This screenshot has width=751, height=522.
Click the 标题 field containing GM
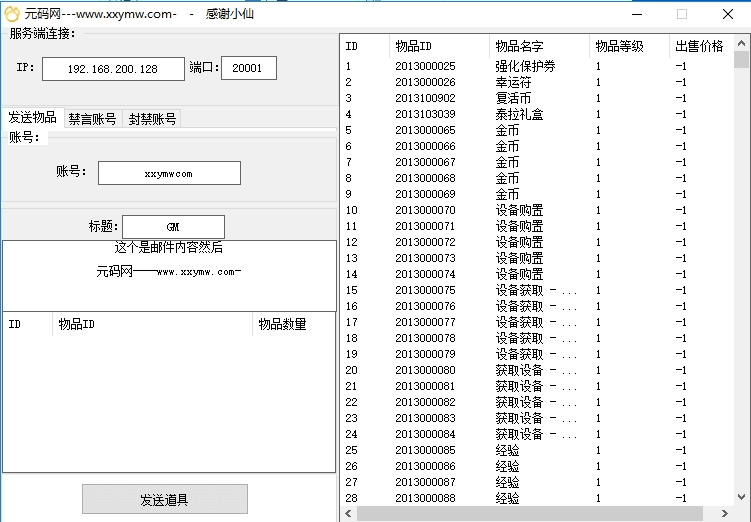173,227
